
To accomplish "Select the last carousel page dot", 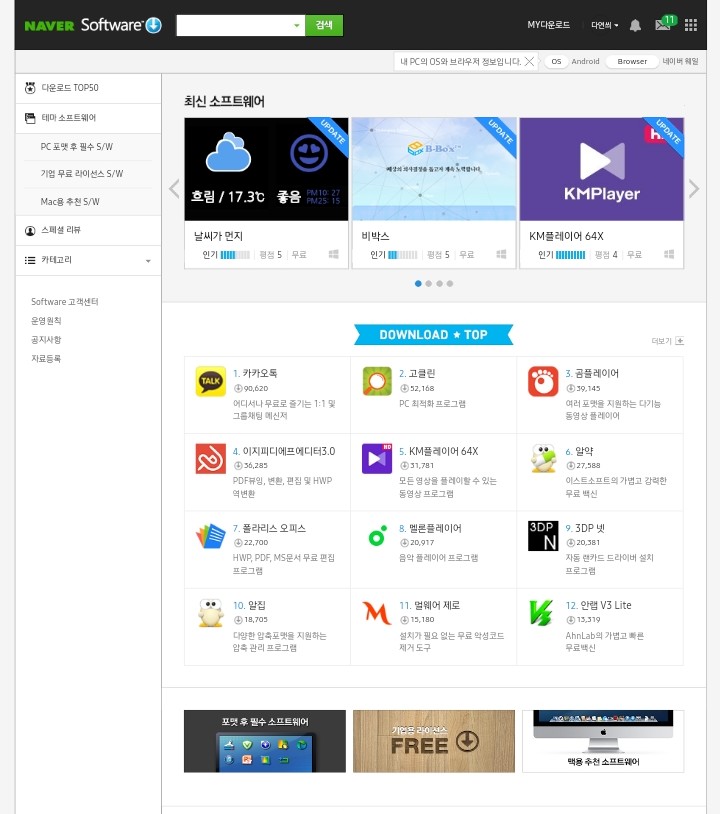I will pyautogui.click(x=451, y=283).
